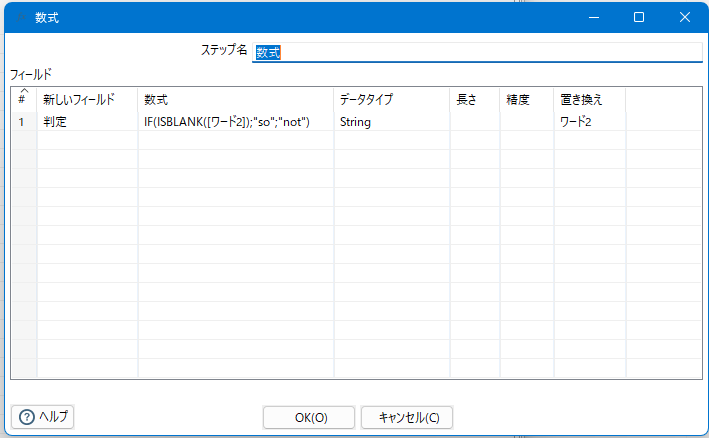The width and height of the screenshot is (709, 438).
Task: Click the empty 長さ cell in row 1
Action: click(x=474, y=122)
